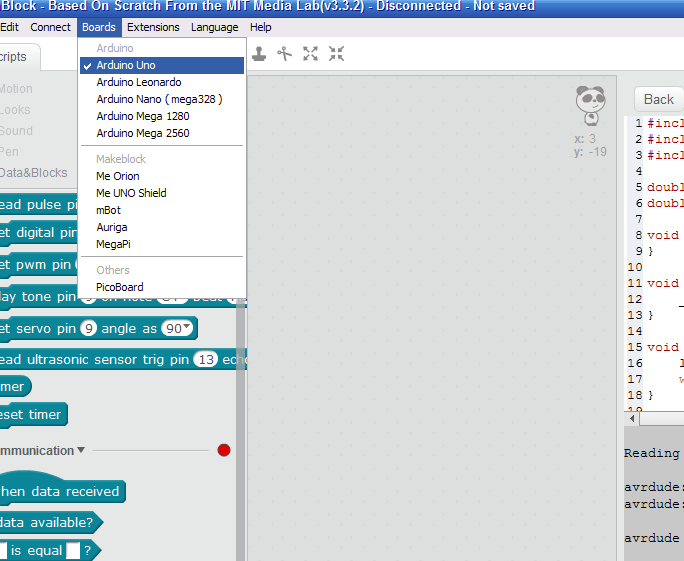
Task: Open the servo angle 90 dropdown
Action: pyautogui.click(x=187, y=326)
